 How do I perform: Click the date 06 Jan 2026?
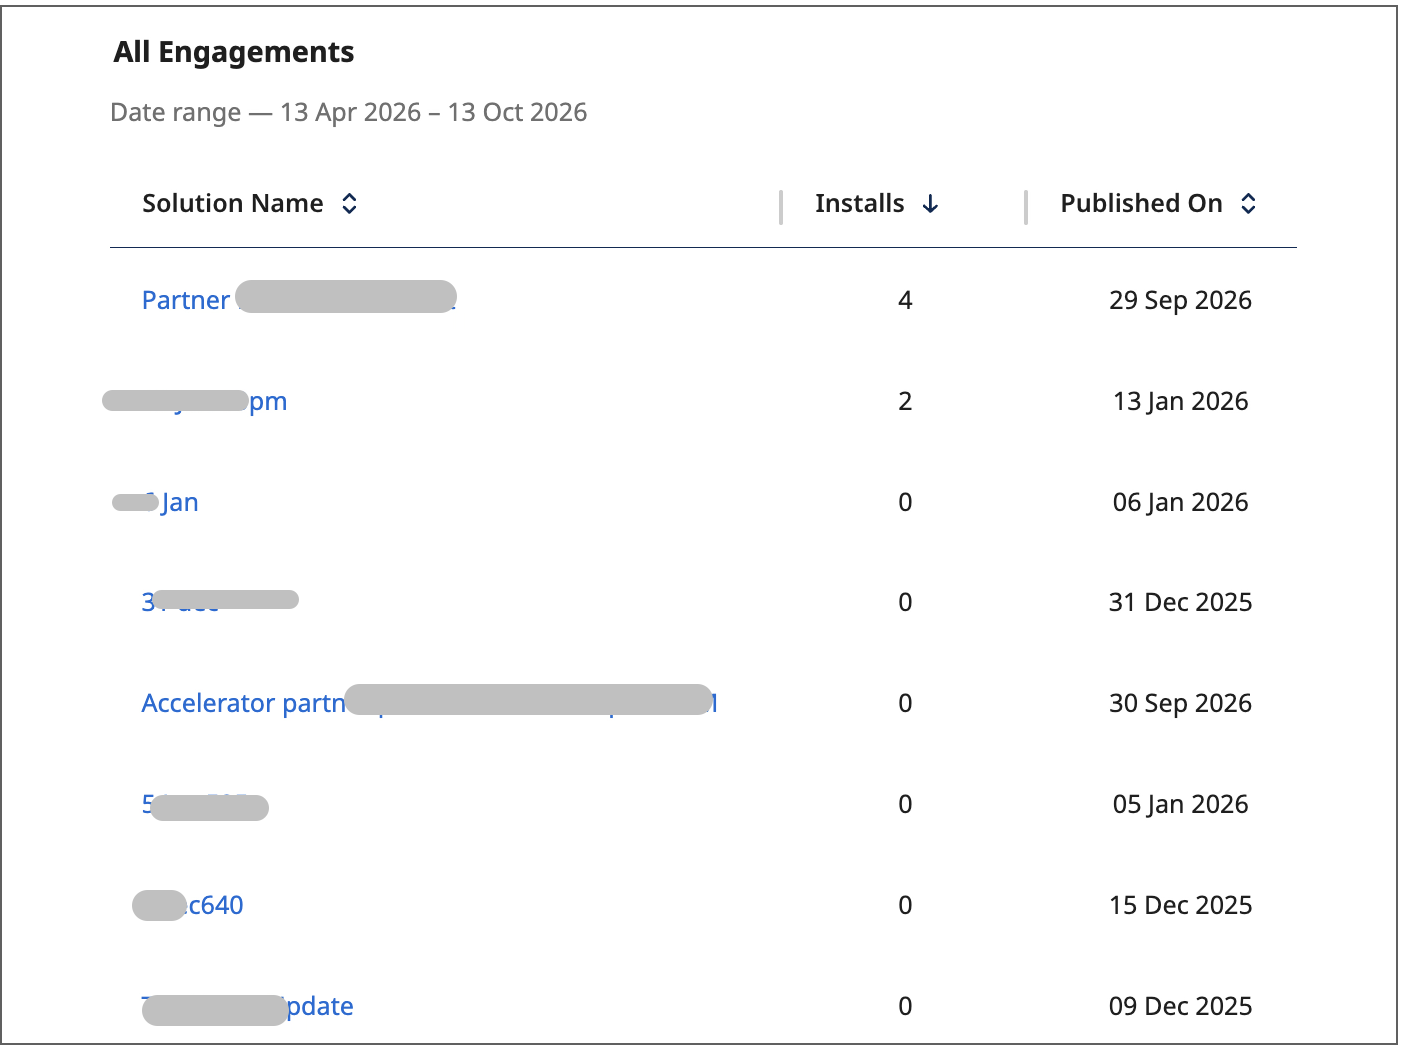[1180, 502]
